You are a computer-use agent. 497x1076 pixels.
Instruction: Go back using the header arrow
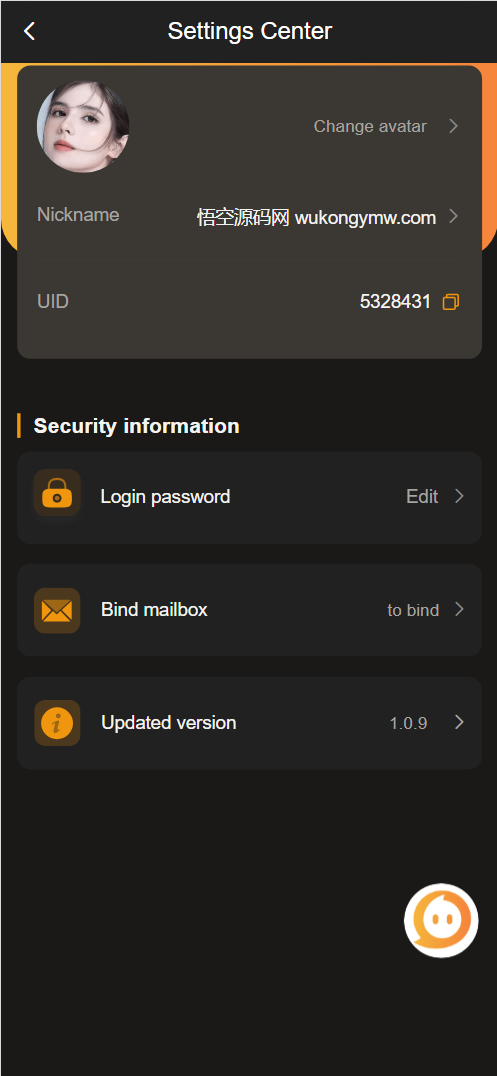(29, 31)
